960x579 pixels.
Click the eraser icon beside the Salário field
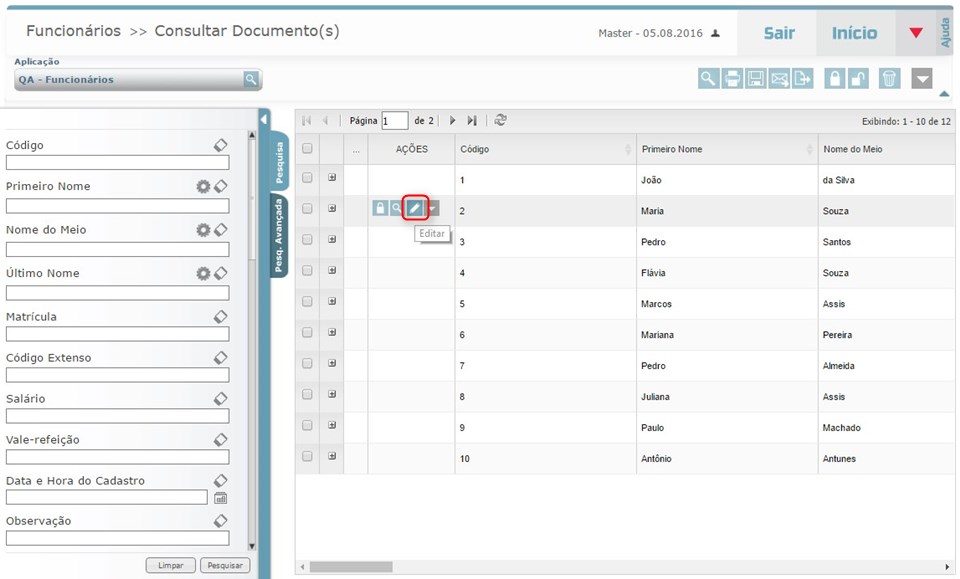221,398
